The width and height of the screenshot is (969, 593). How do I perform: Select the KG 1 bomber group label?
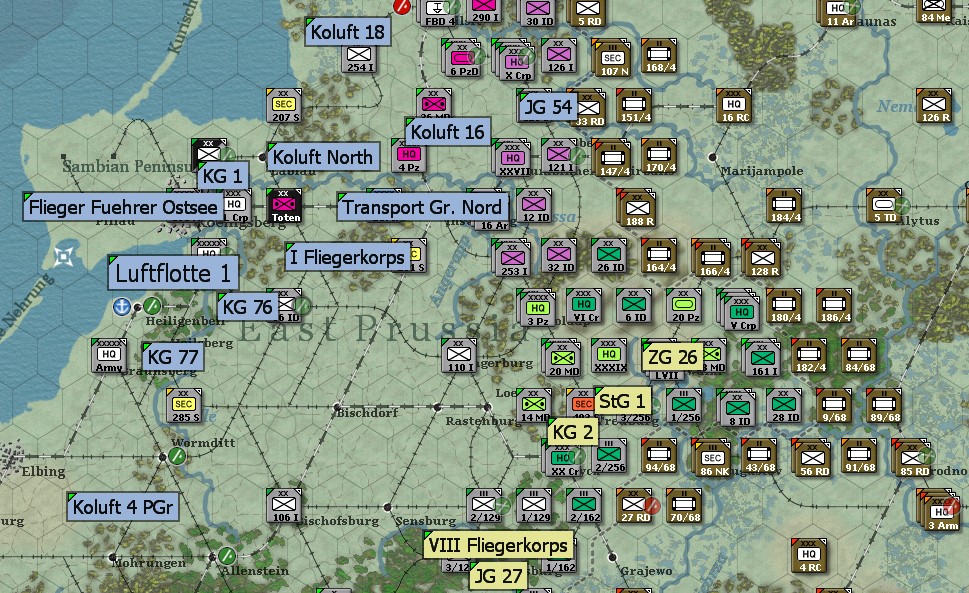(x=223, y=176)
